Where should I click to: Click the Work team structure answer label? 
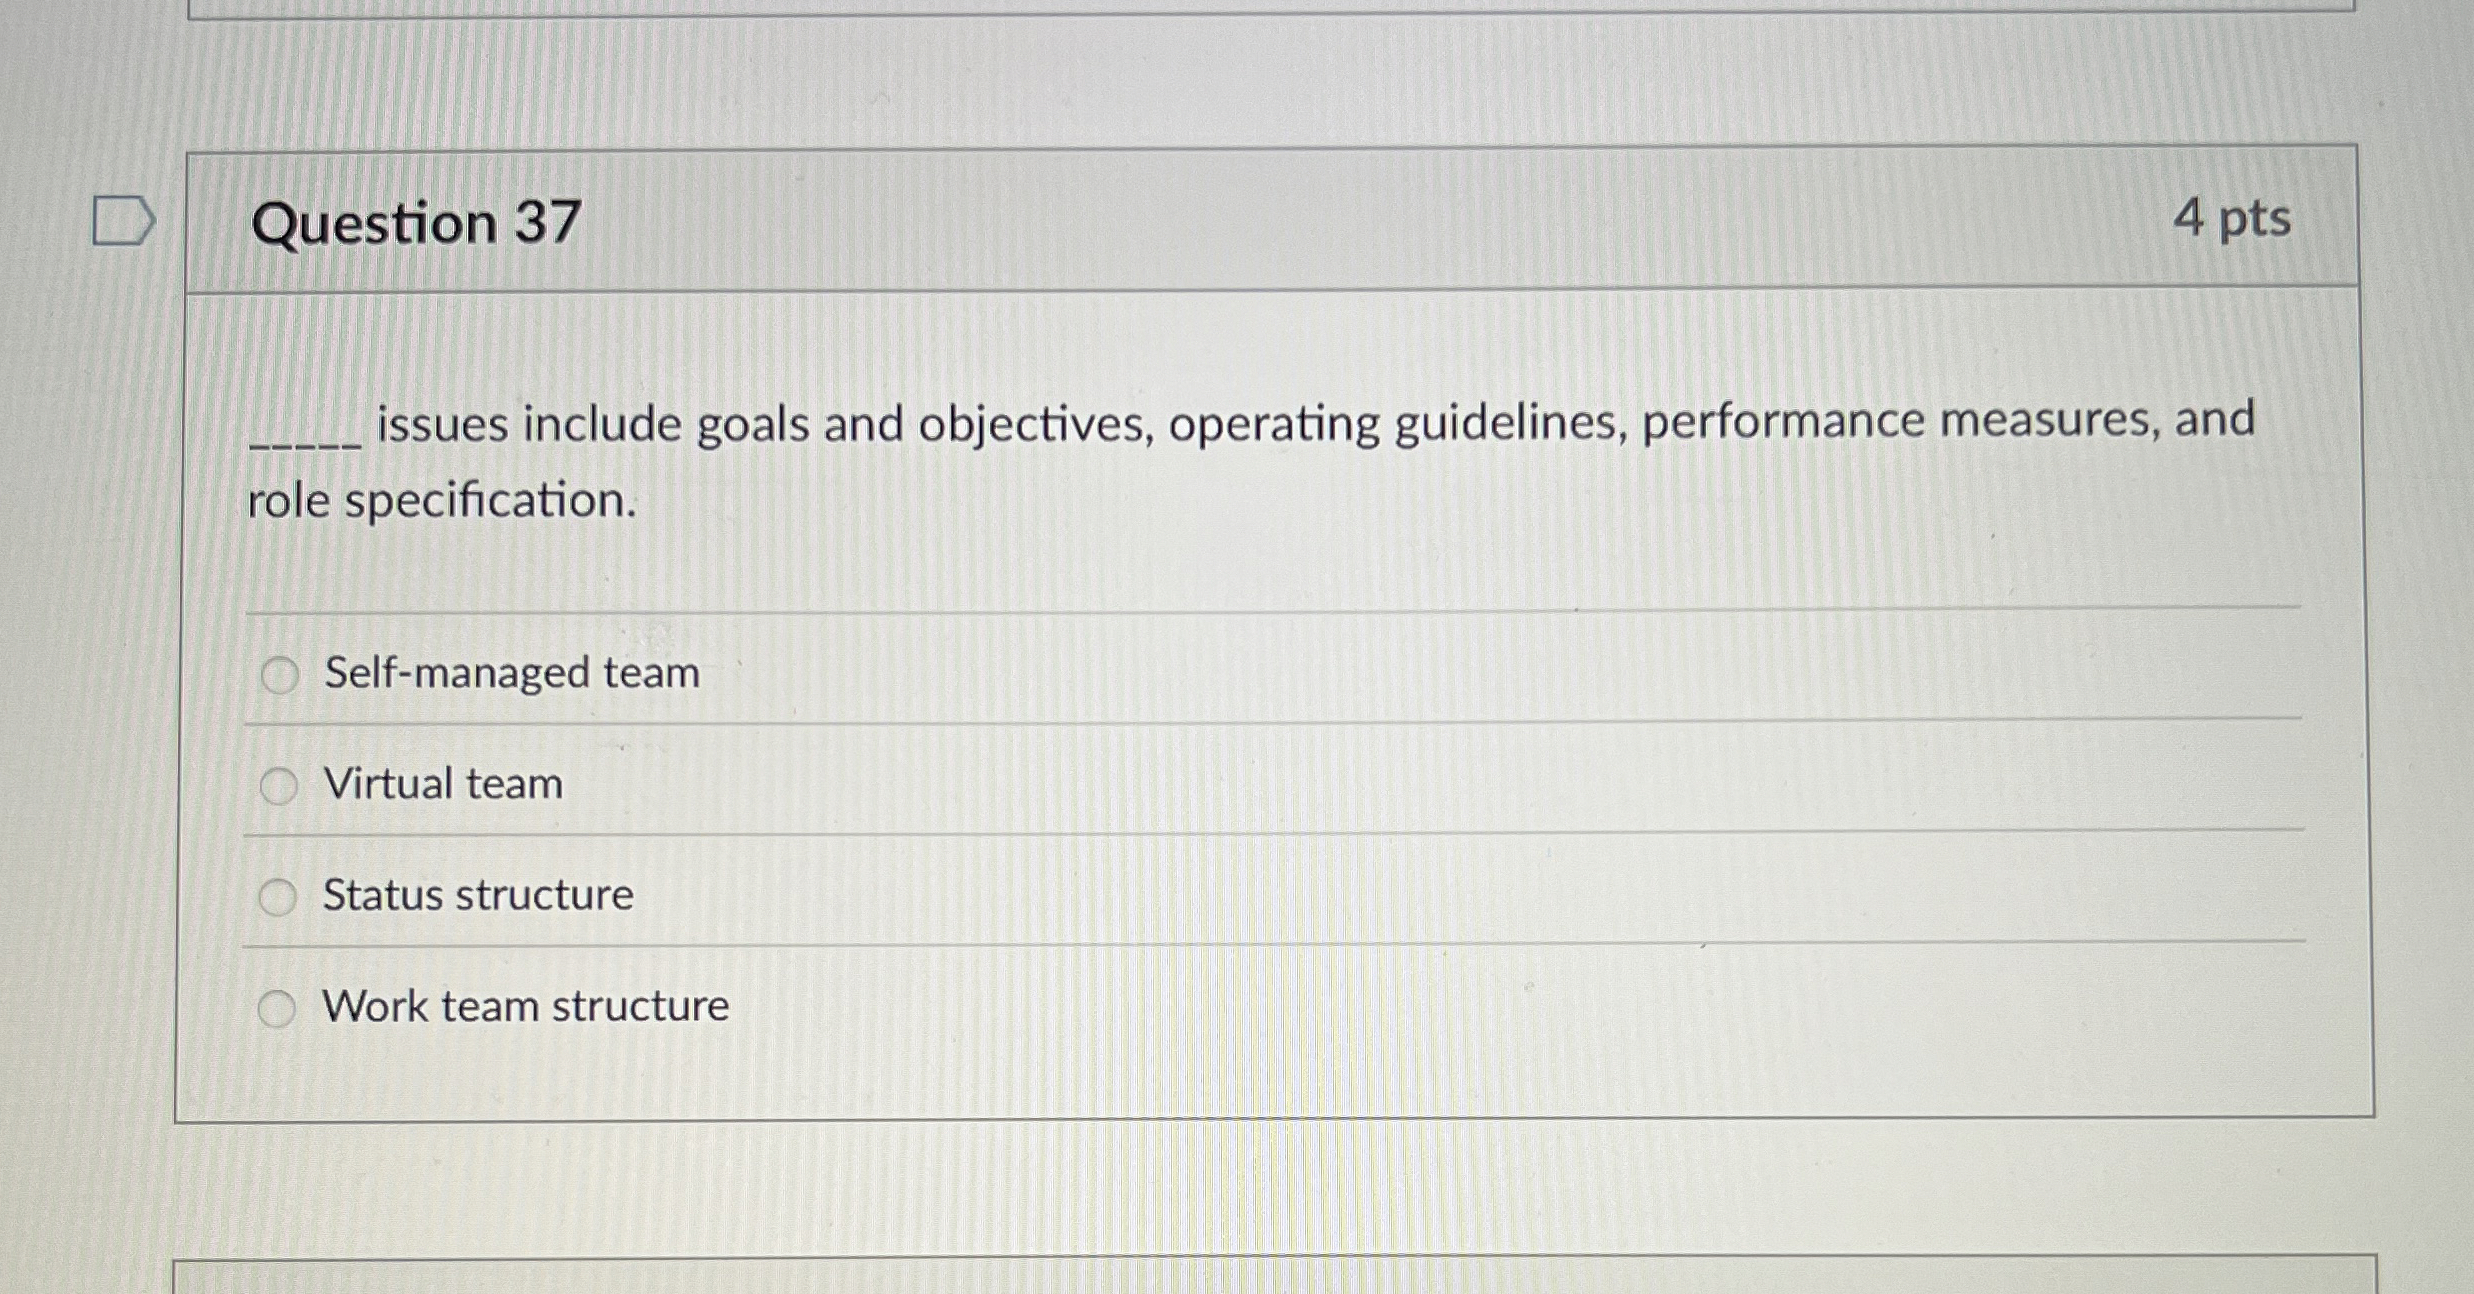pos(526,1007)
